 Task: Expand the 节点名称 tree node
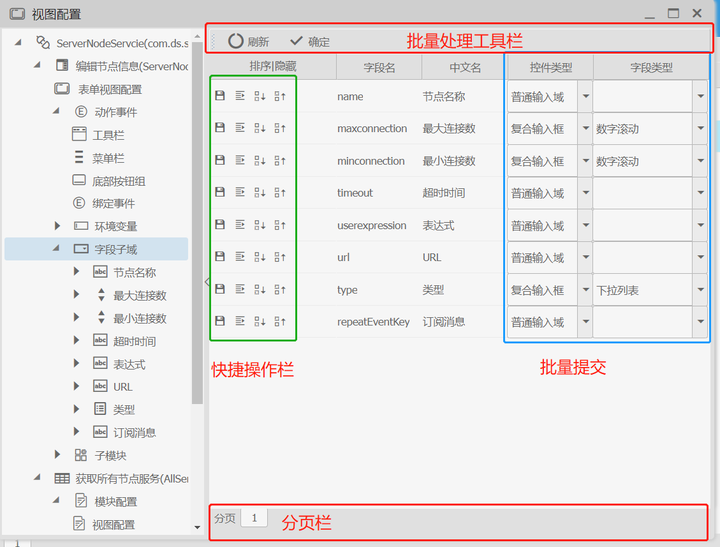(76, 271)
